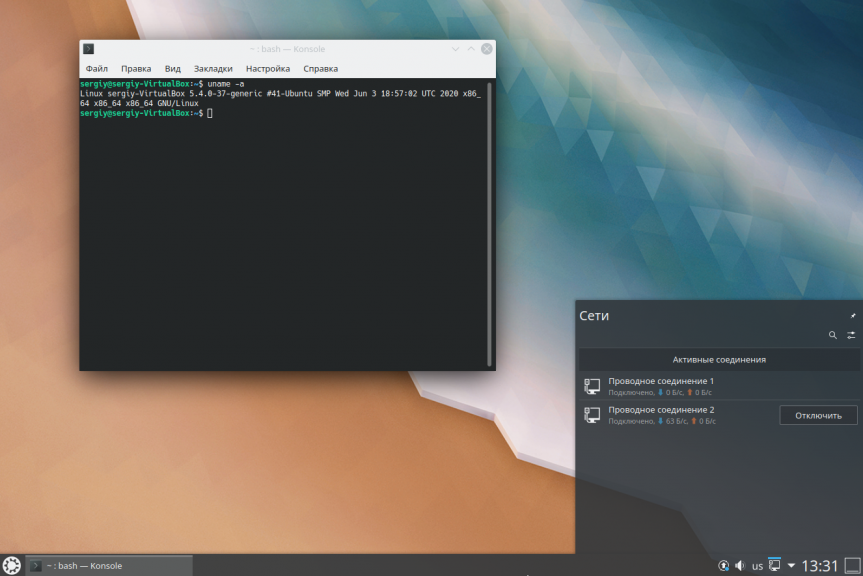Click the show desktop icon
Viewport: 863px width, 576px height.
[x=853, y=566]
